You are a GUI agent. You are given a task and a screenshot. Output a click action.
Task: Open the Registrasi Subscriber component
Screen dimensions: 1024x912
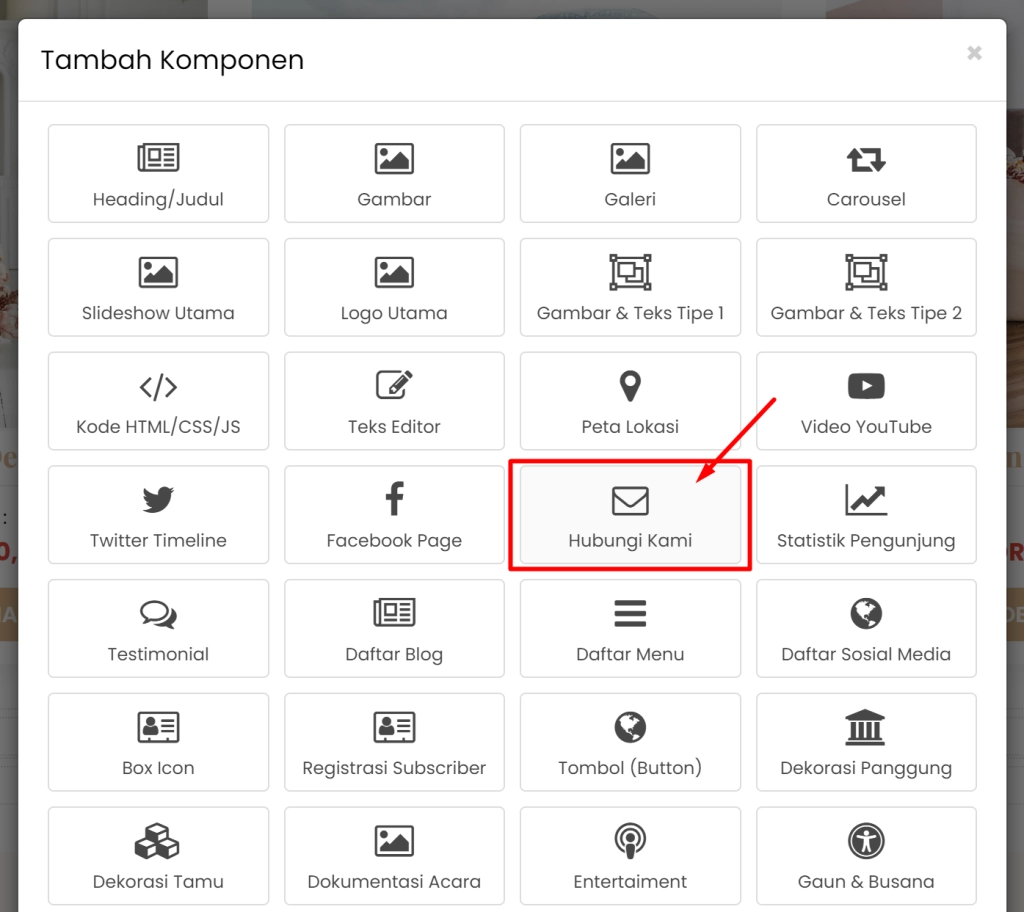394,742
